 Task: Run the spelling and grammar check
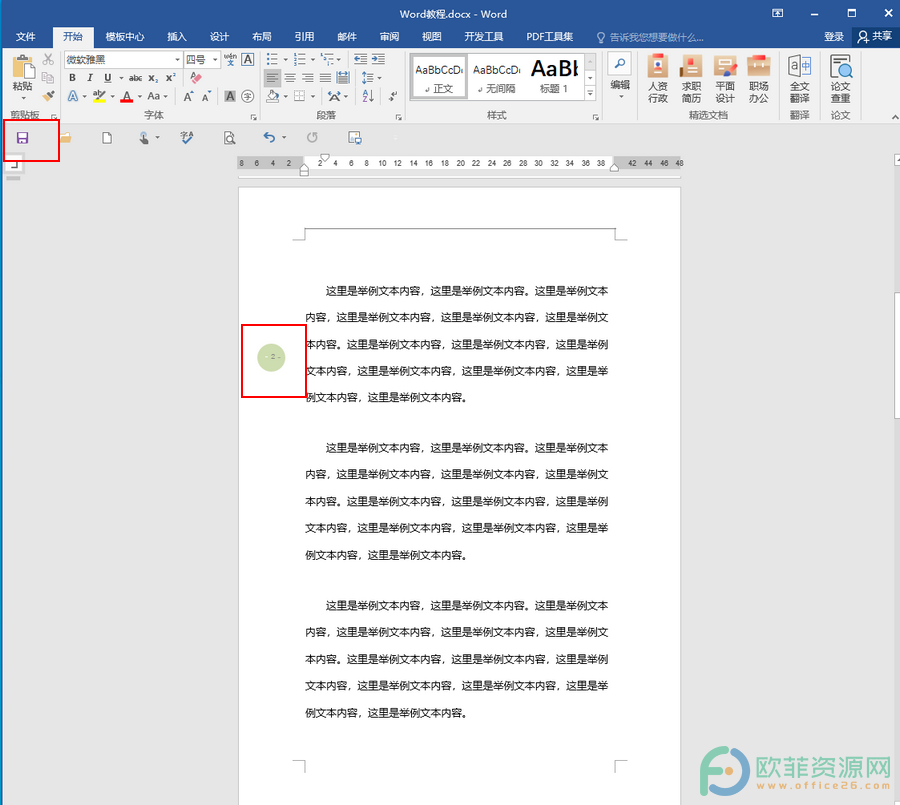187,138
